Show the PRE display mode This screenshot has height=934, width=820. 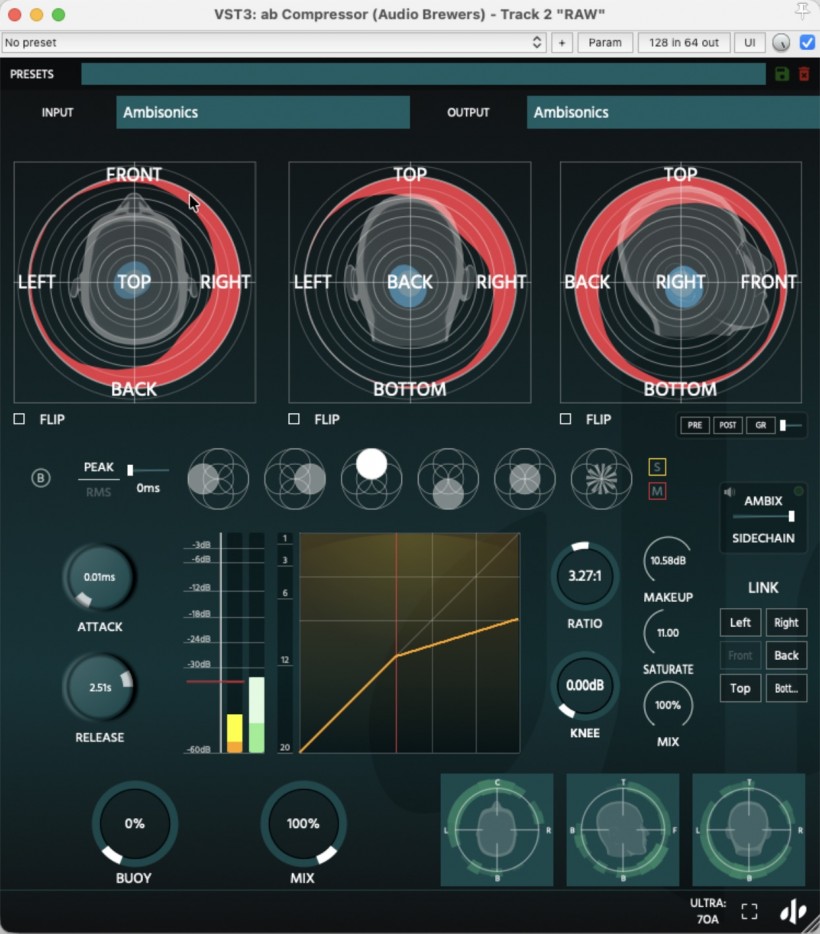click(694, 425)
